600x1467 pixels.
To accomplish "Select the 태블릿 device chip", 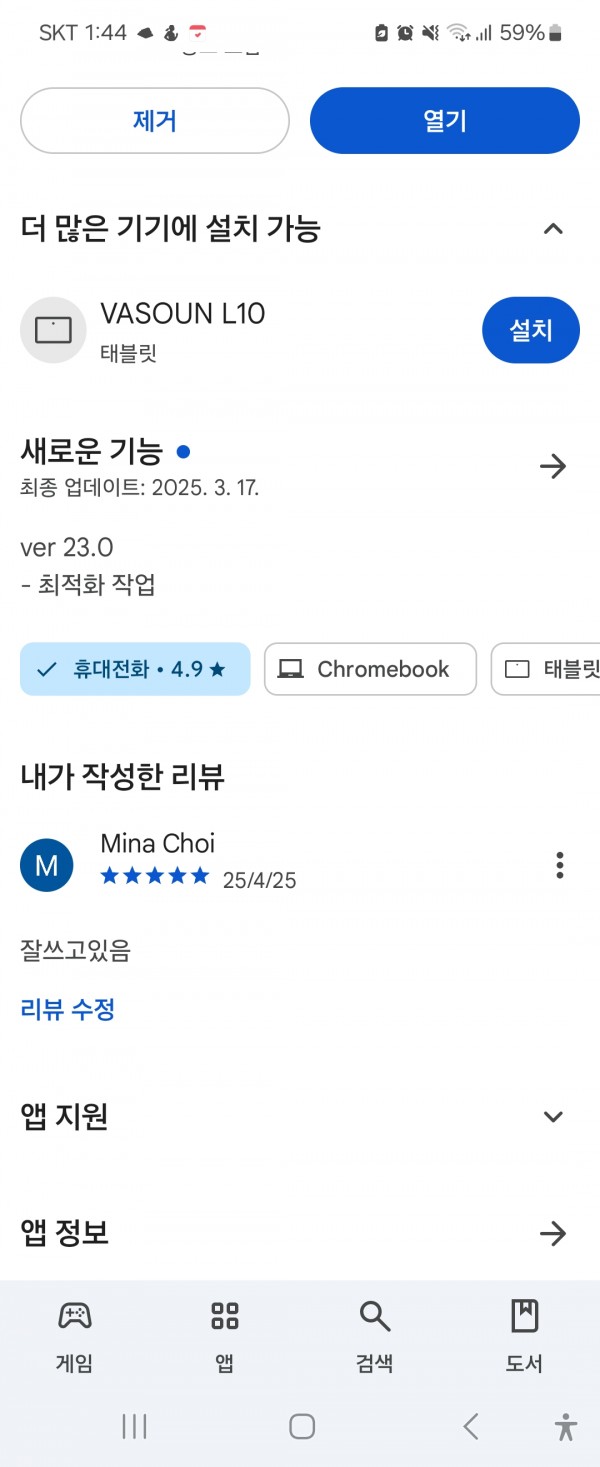I will point(546,669).
